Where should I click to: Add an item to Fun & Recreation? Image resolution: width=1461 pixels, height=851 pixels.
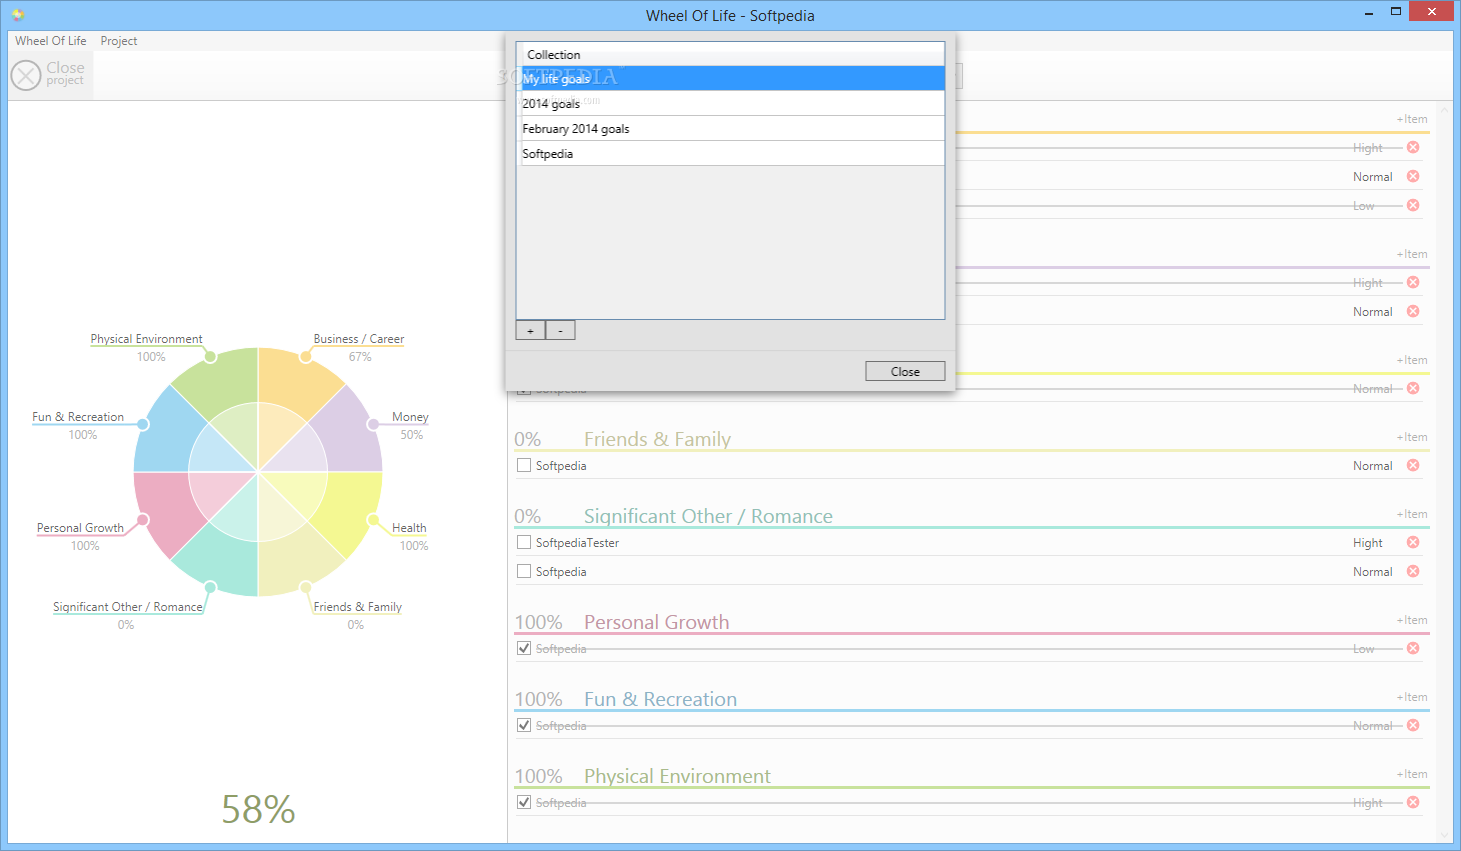(x=1412, y=697)
